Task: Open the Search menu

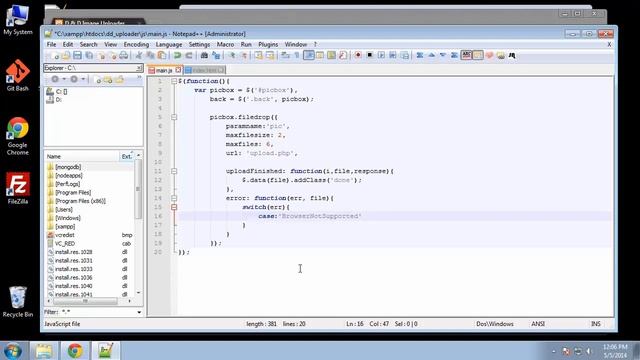Action: pos(88,44)
